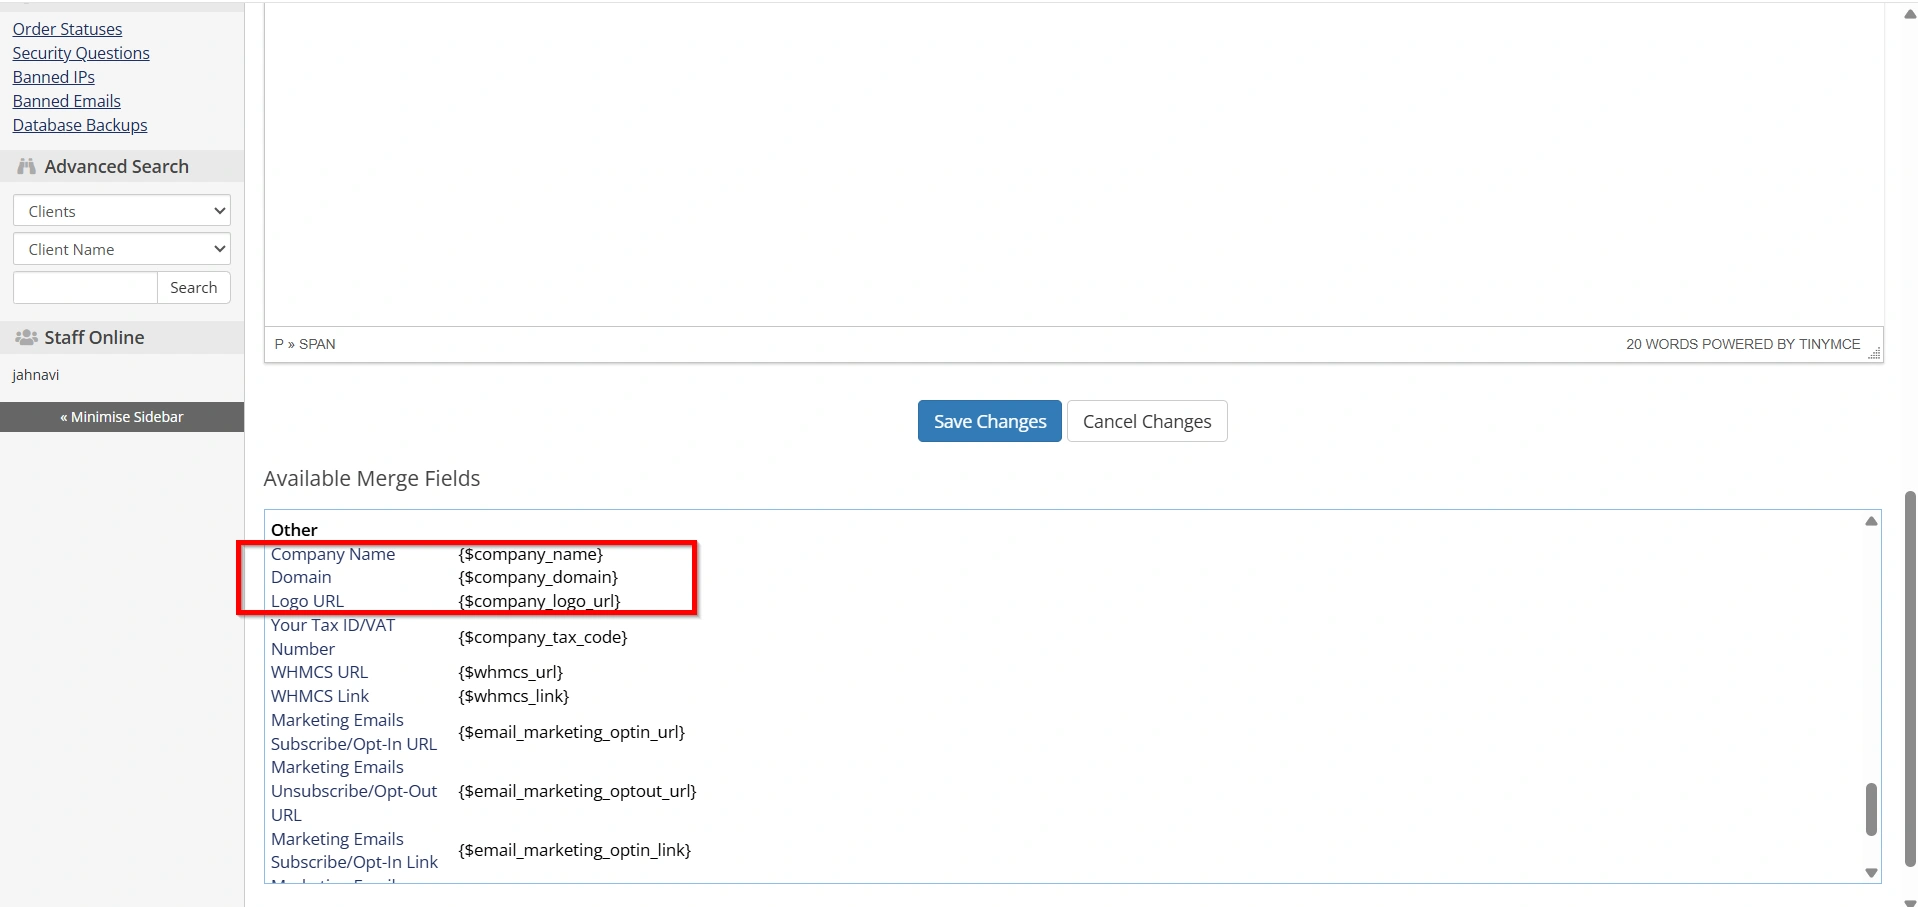Screen dimensions: 1918x907
Task: Click the Other section heading
Action: 294,530
